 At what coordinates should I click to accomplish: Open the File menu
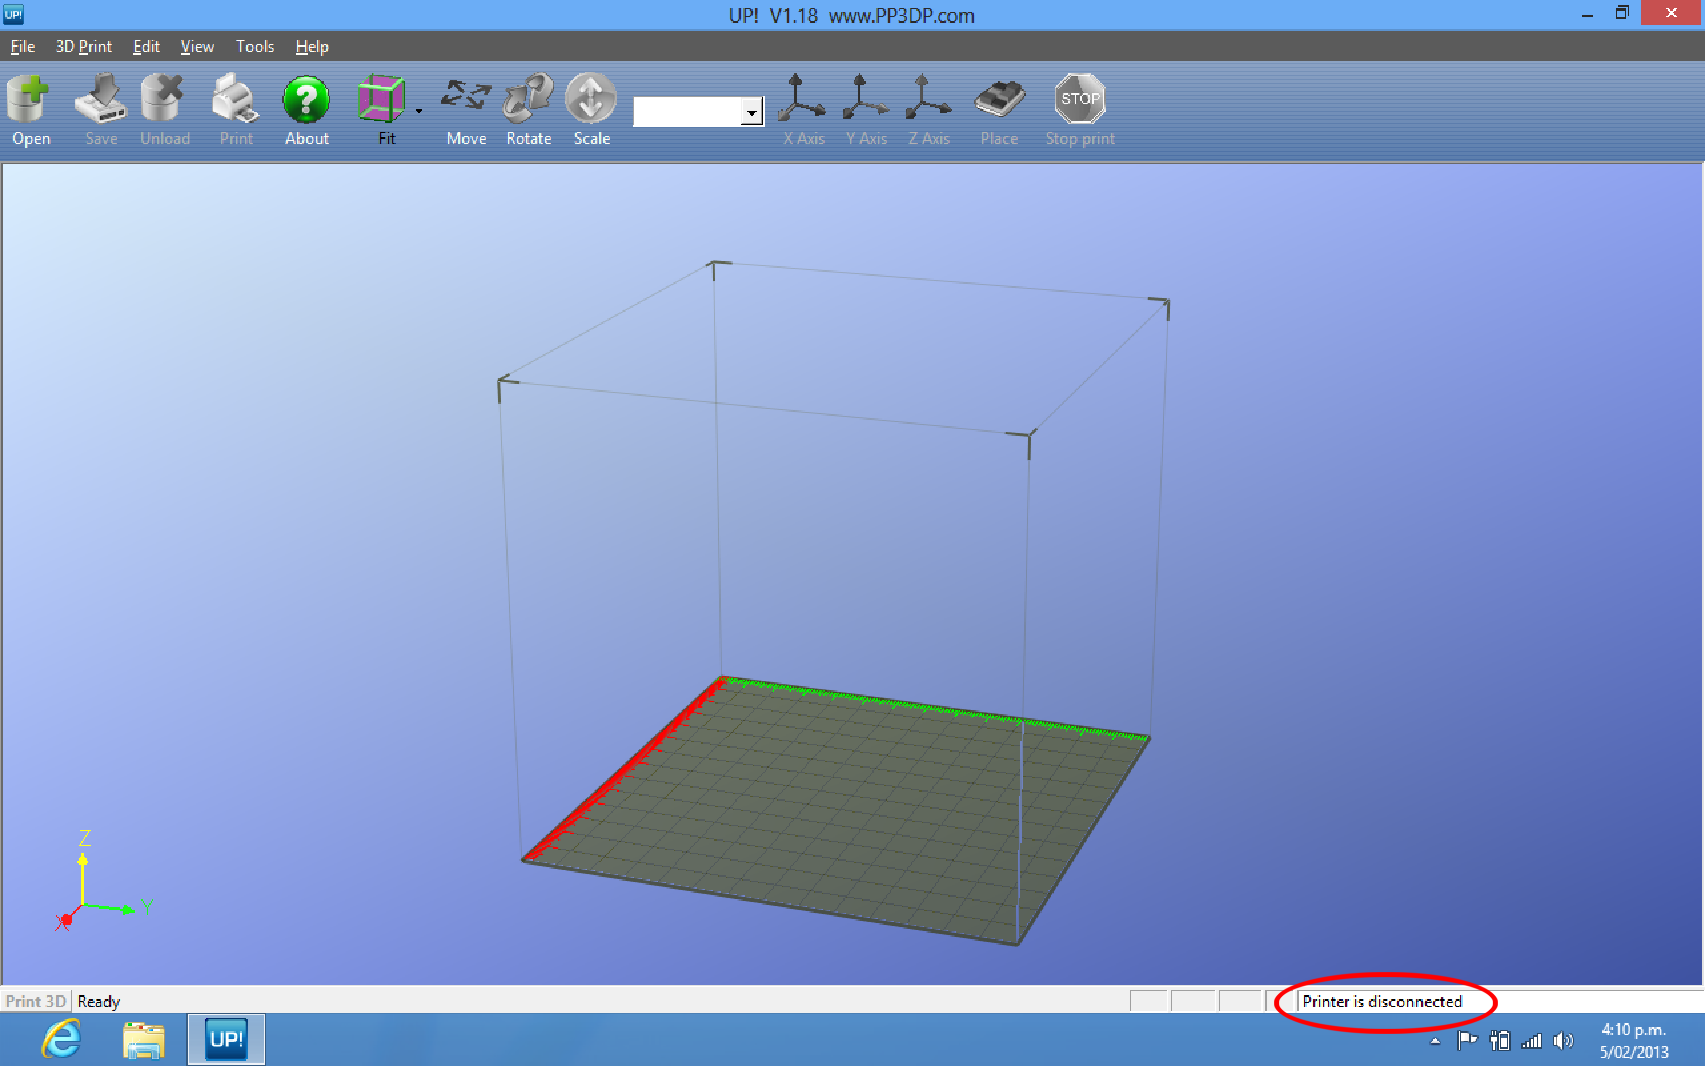[22, 47]
